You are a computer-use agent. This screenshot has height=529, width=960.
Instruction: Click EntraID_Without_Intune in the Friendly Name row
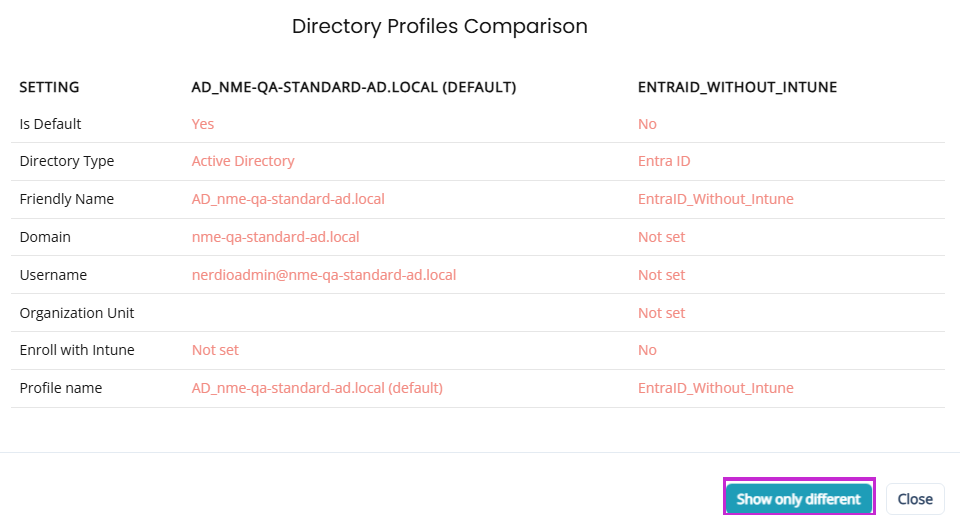pyautogui.click(x=715, y=198)
